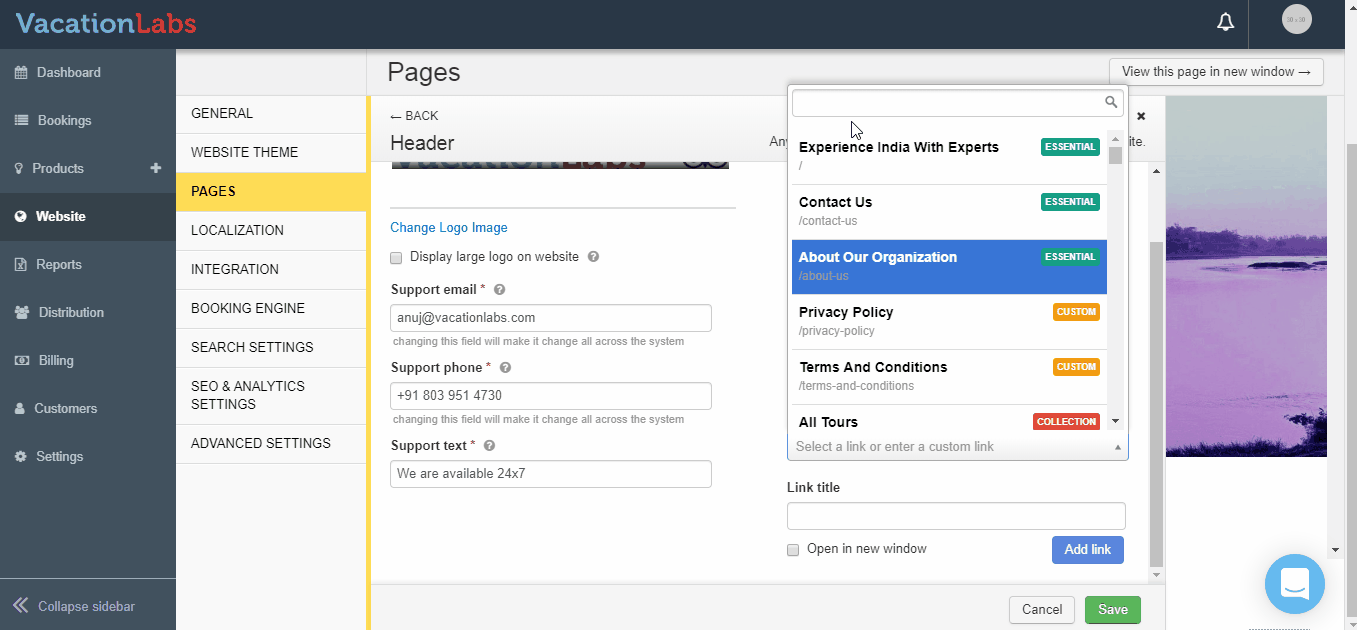Click help icon next to Support text
1357x630 pixels.
(x=489, y=446)
